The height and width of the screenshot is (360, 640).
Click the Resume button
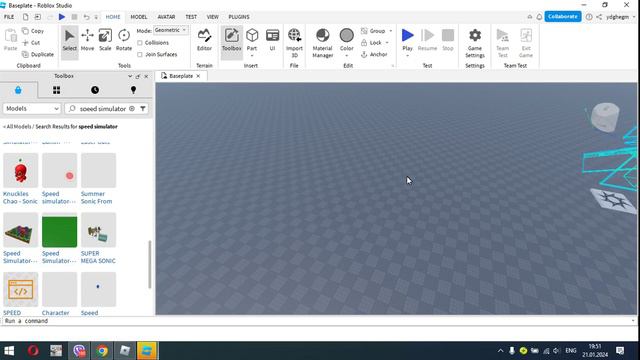427,40
